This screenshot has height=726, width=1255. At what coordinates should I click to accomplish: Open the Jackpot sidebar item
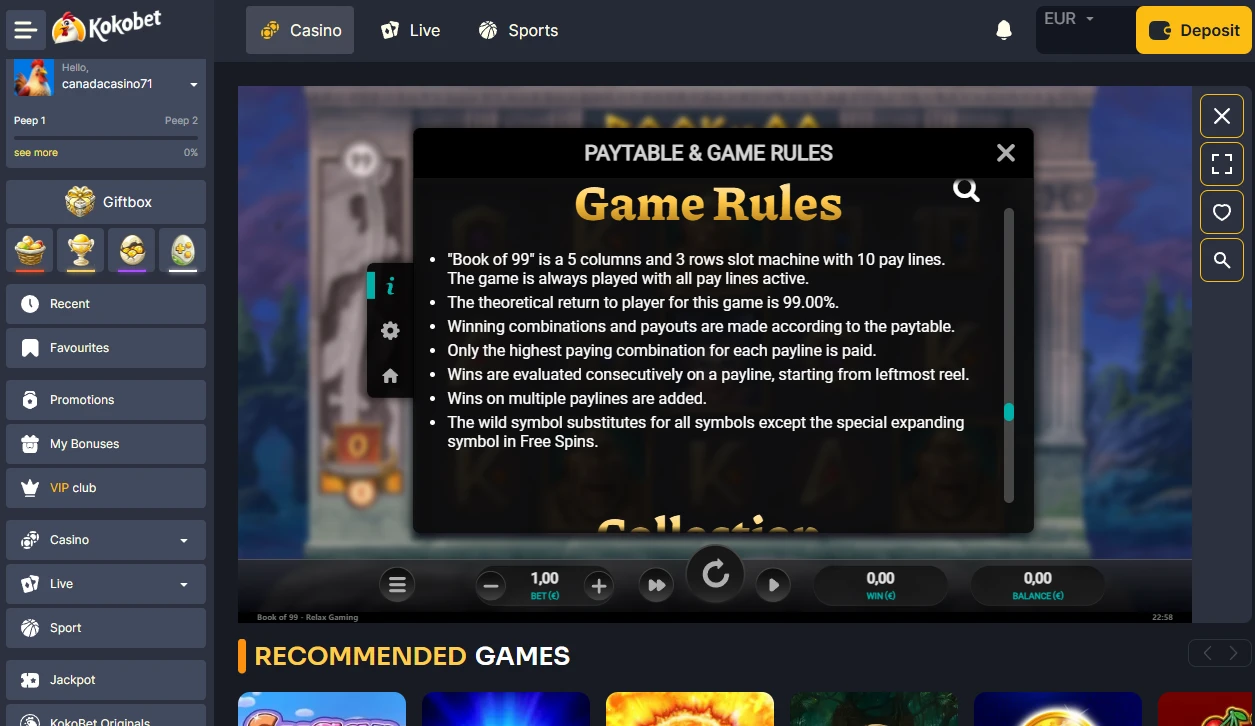click(106, 680)
